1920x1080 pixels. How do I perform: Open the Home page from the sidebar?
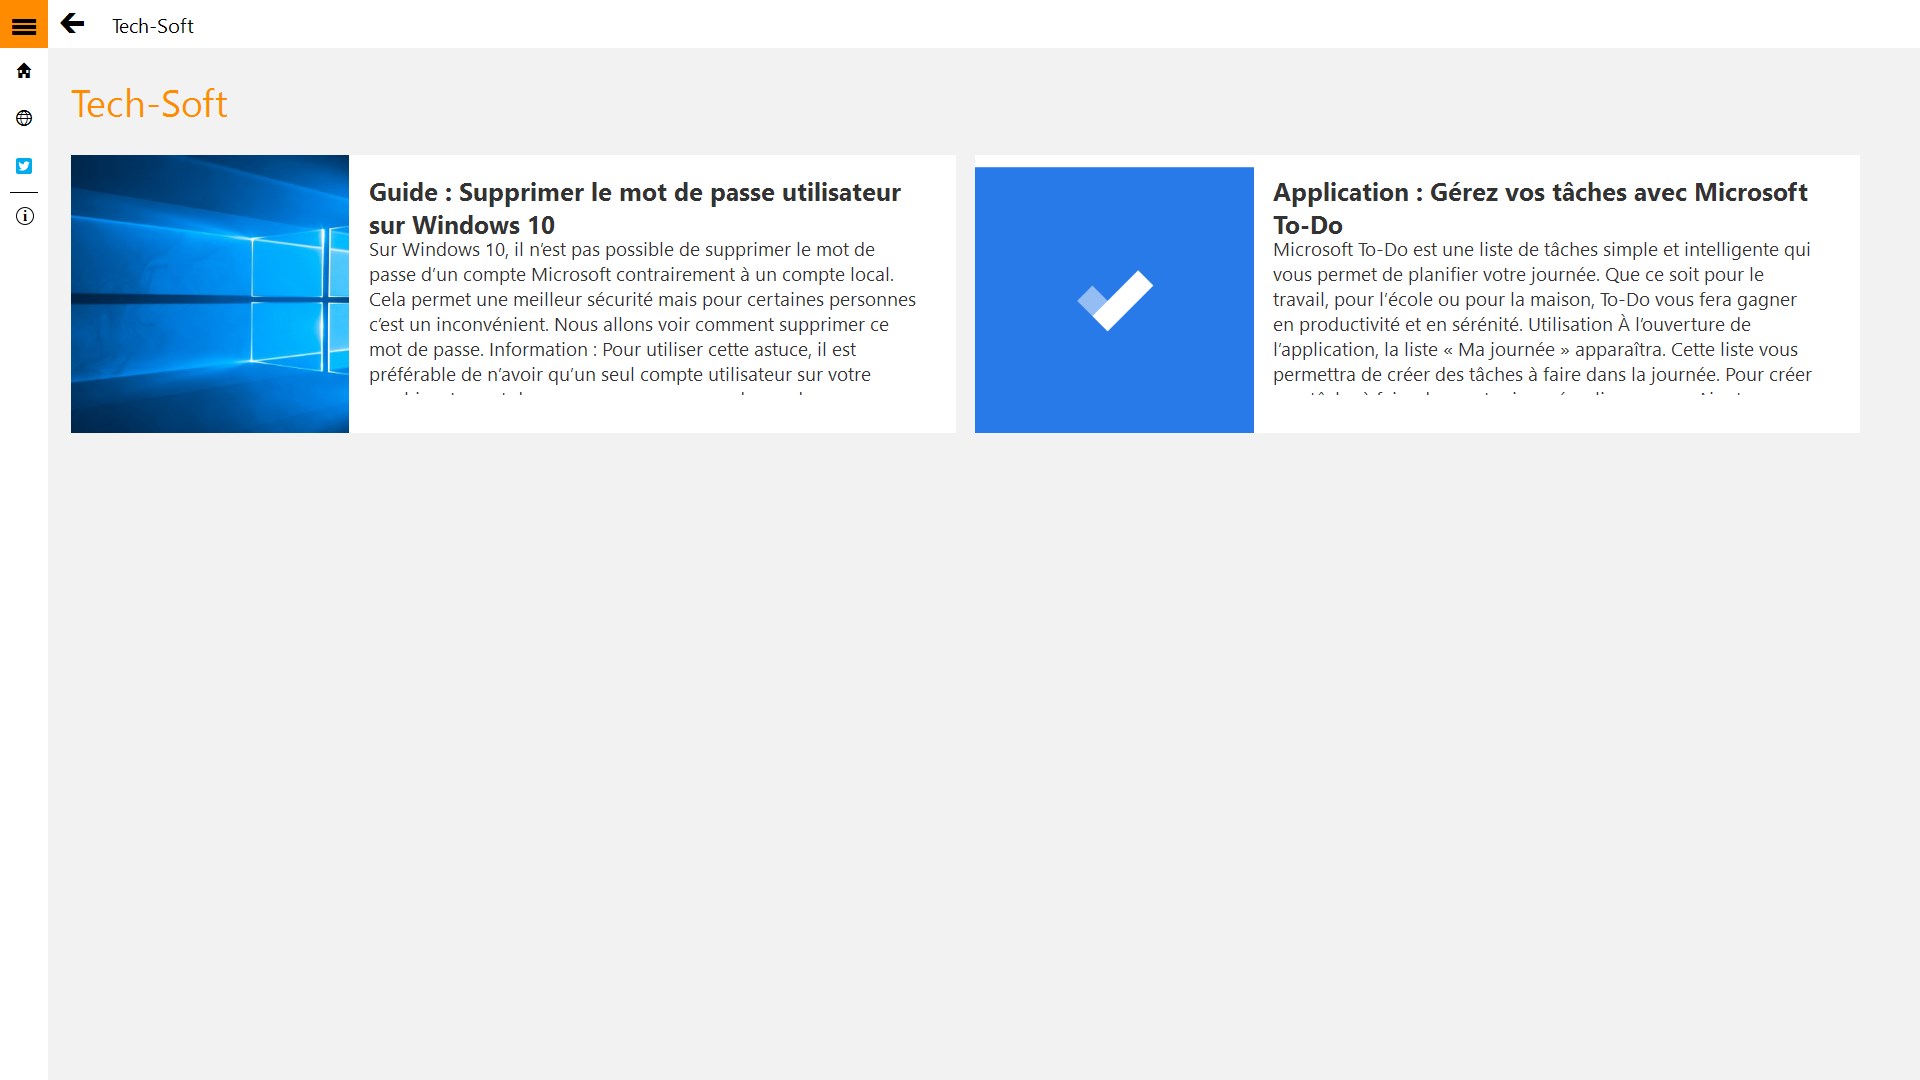pyautogui.click(x=24, y=71)
